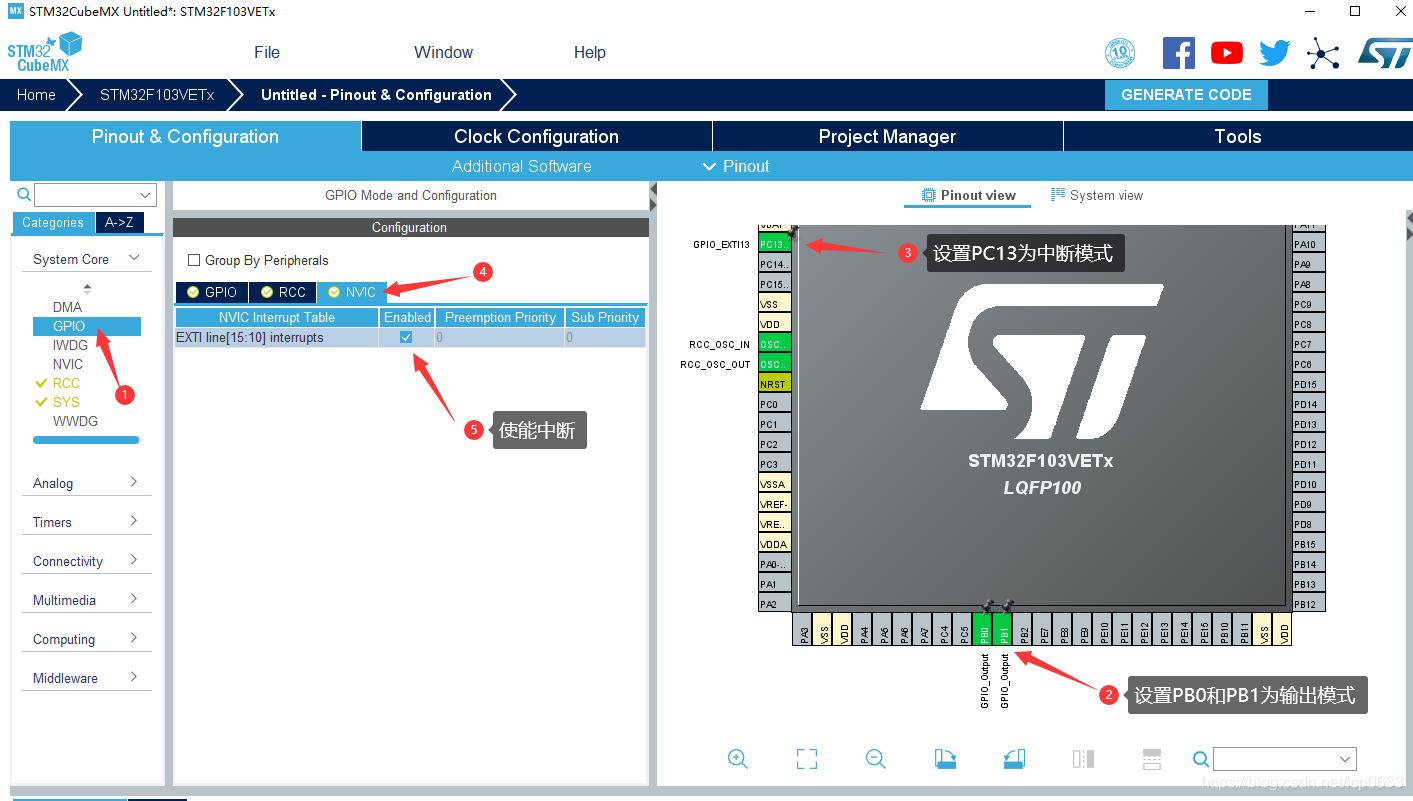Open the Window menu

pyautogui.click(x=444, y=52)
